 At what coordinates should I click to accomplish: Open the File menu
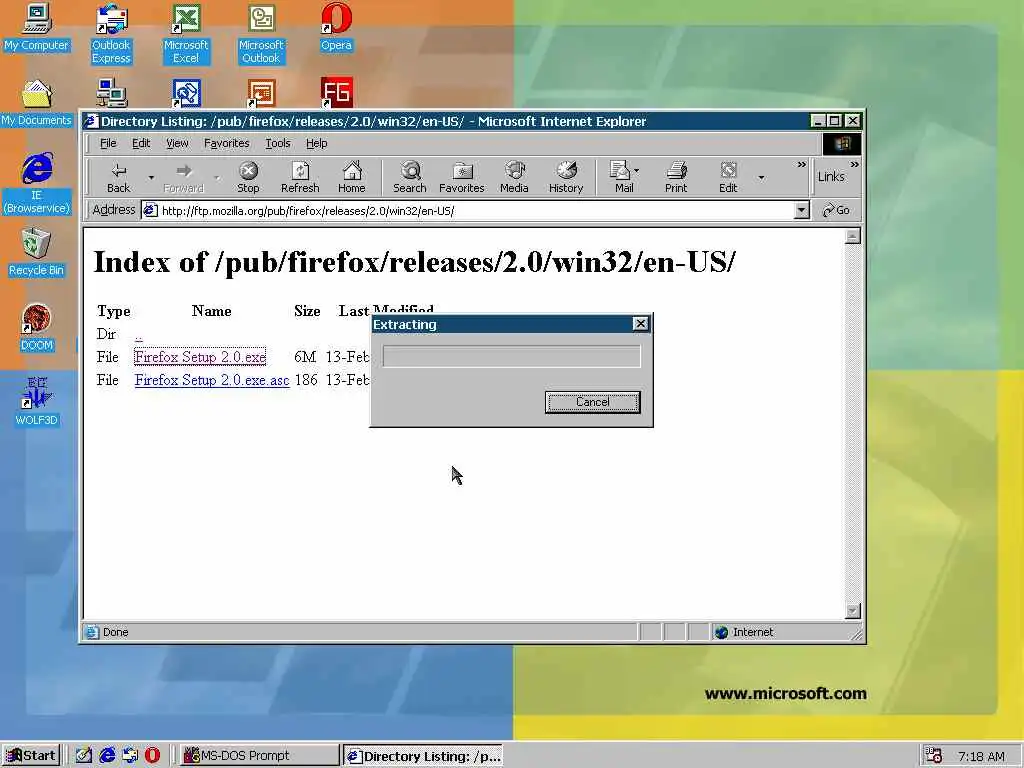click(x=108, y=143)
